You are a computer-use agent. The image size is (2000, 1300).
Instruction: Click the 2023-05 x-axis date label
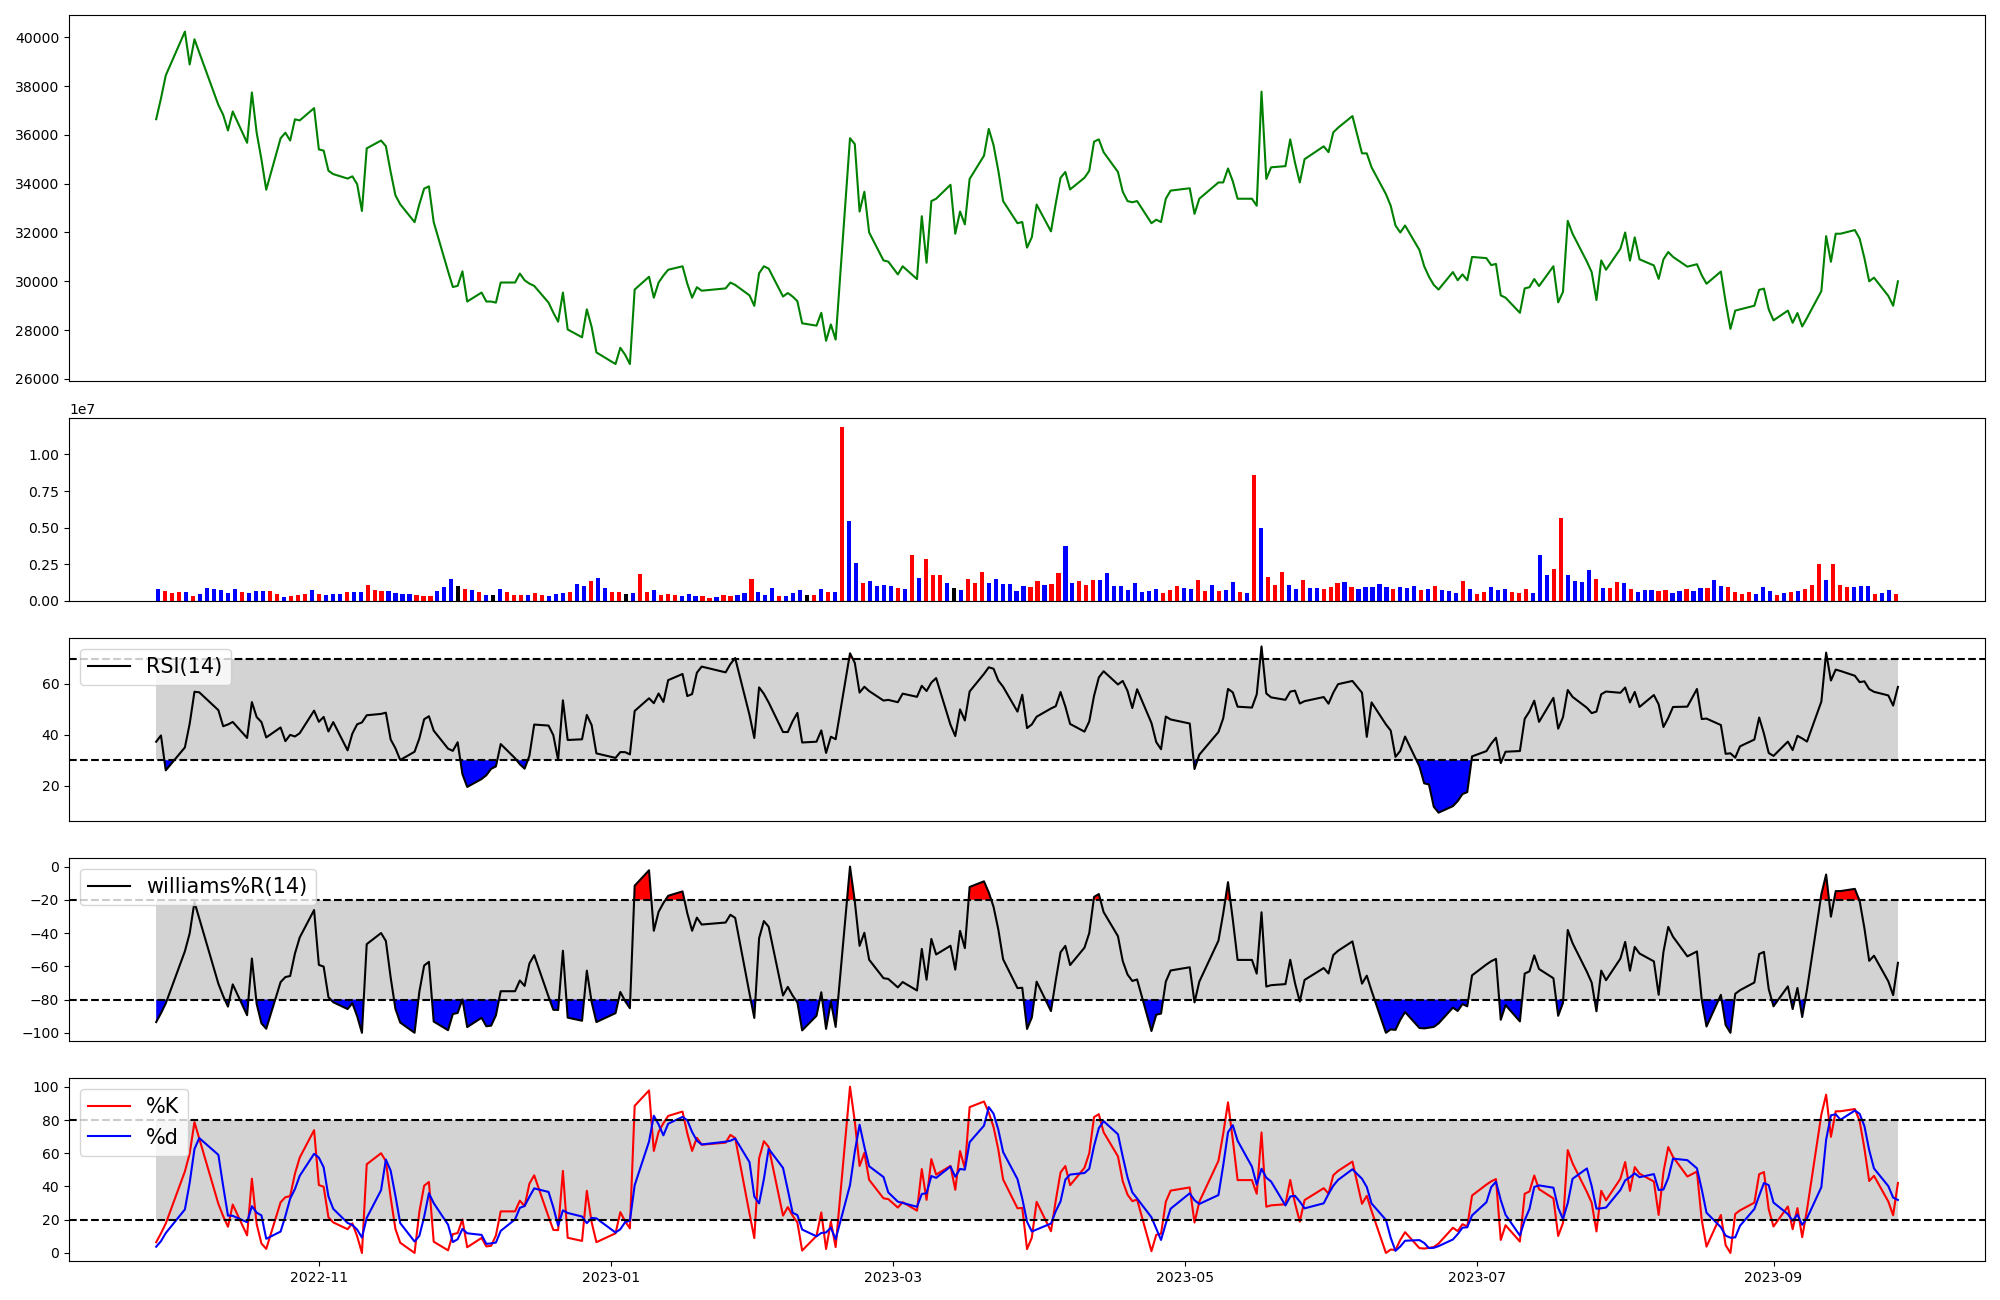click(1185, 1277)
